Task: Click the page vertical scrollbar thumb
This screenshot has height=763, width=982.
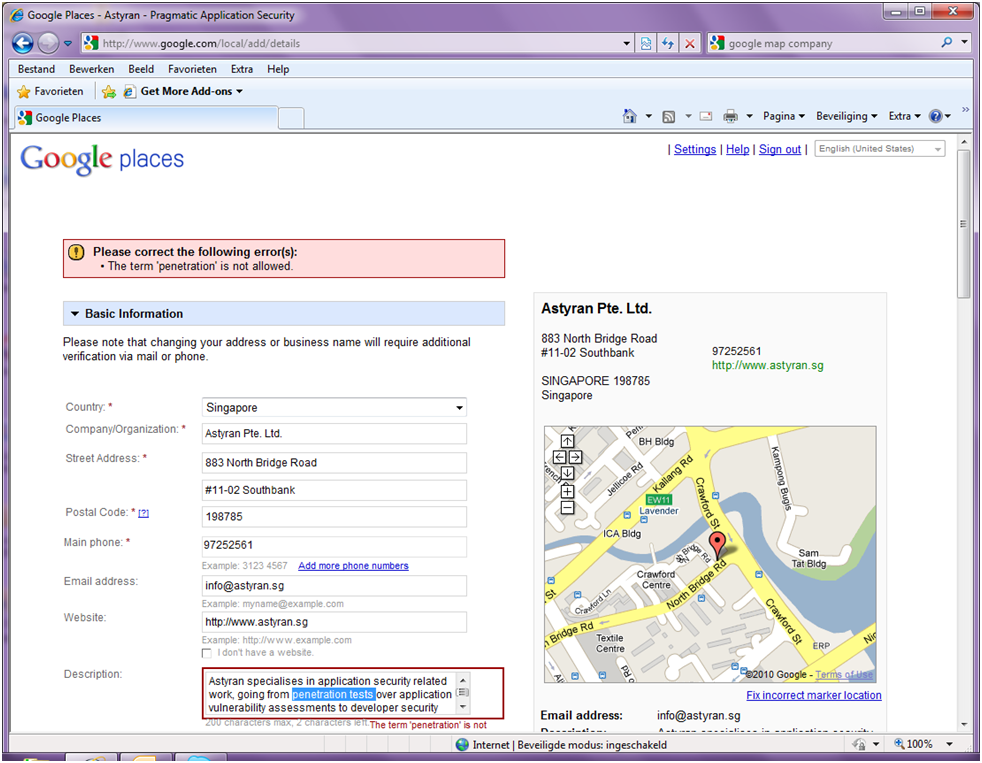Action: [964, 224]
